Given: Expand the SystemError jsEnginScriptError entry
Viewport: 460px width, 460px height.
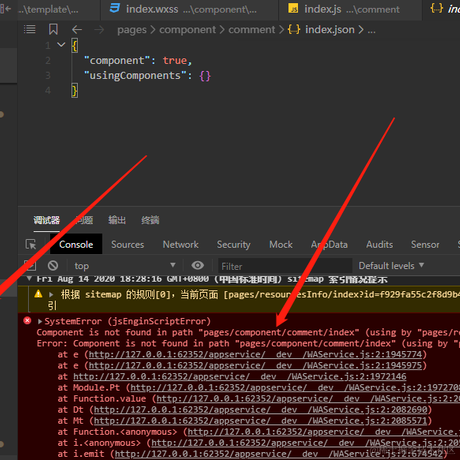Looking at the screenshot, I should (40, 321).
